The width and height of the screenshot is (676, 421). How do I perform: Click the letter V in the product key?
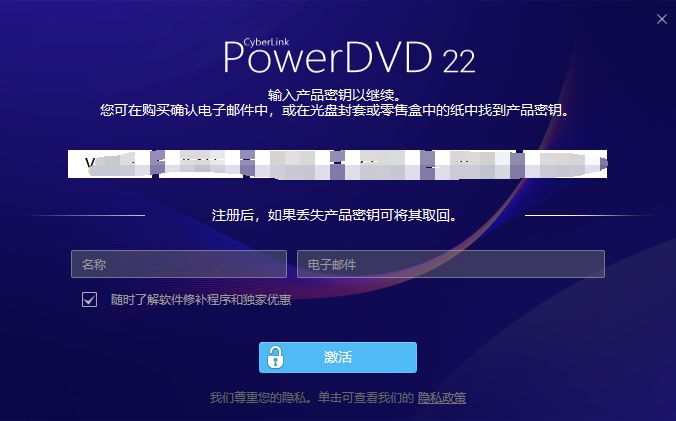click(x=90, y=163)
